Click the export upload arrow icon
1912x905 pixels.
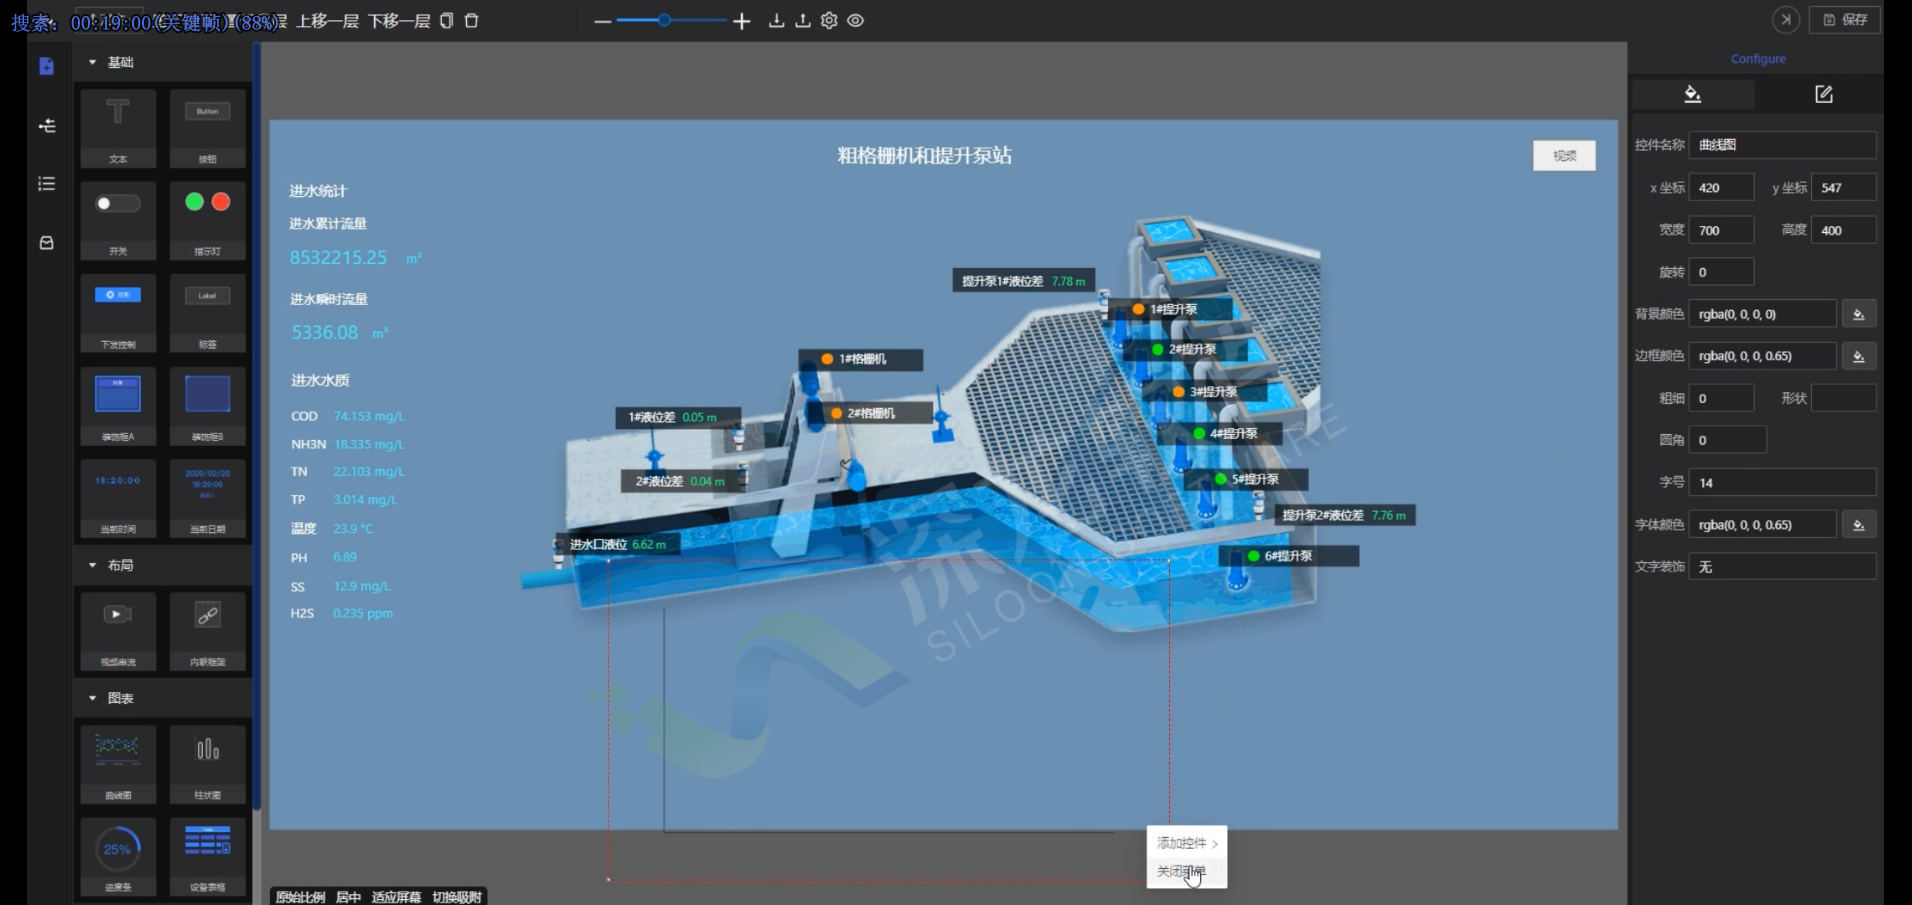802,20
